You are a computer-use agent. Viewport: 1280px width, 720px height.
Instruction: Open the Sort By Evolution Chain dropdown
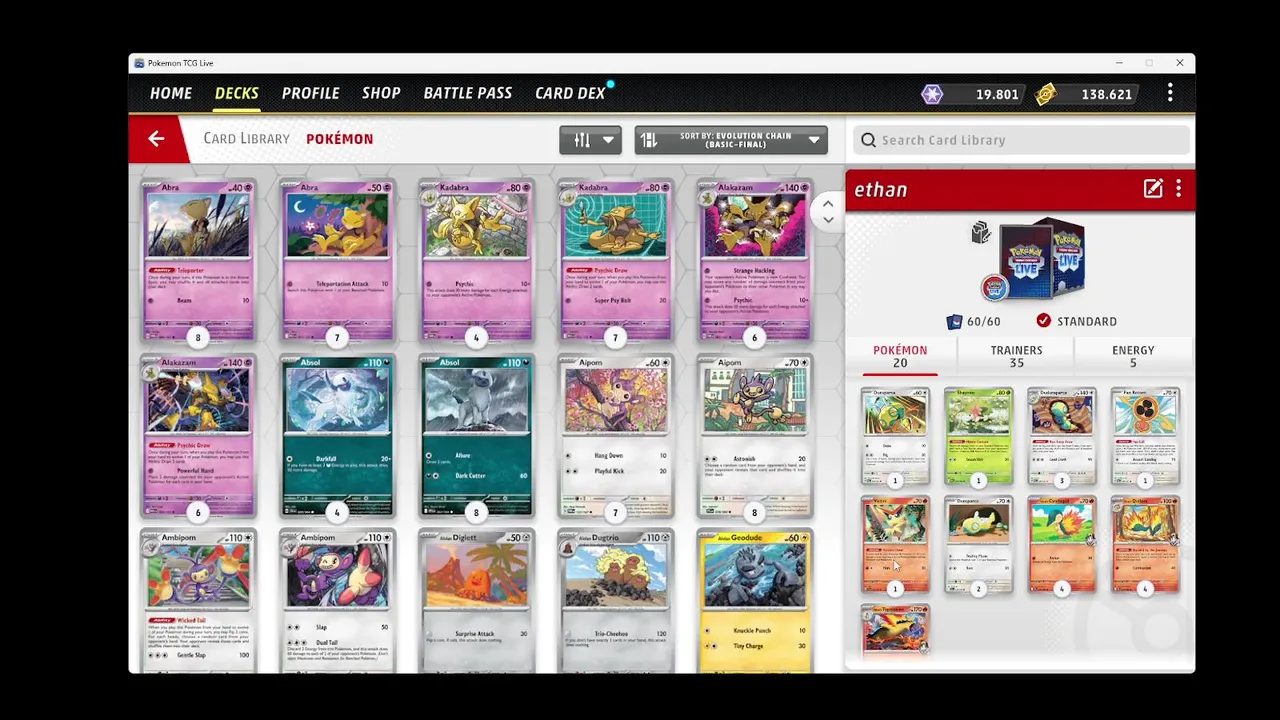pos(733,140)
